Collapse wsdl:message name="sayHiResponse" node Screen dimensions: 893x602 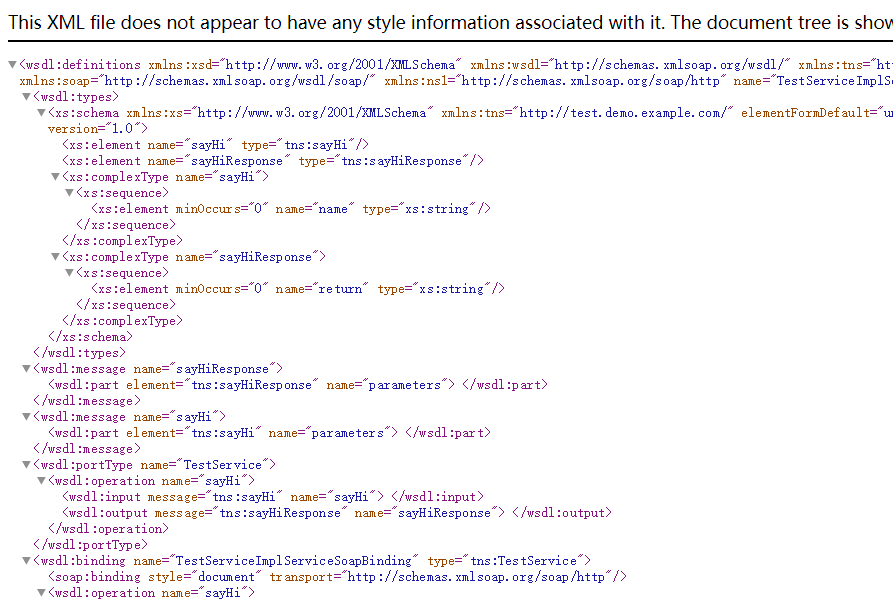coord(26,369)
